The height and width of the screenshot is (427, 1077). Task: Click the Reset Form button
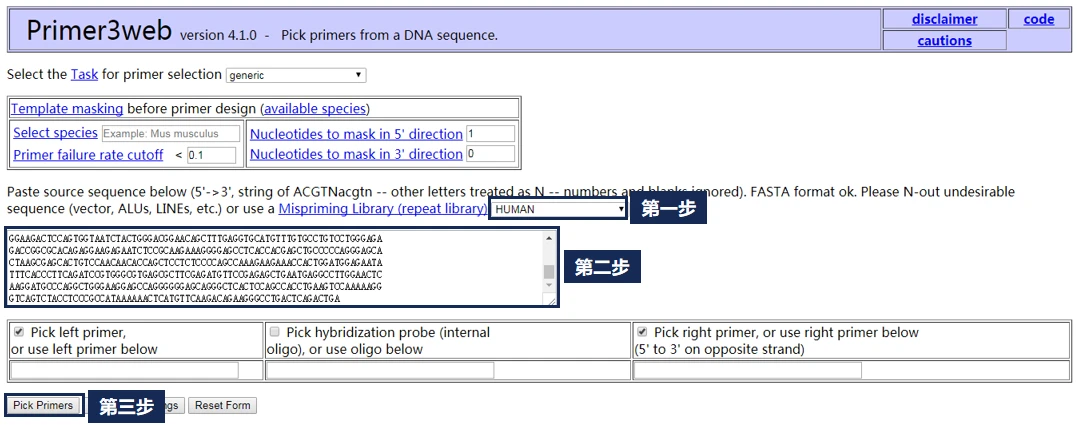tap(222, 405)
